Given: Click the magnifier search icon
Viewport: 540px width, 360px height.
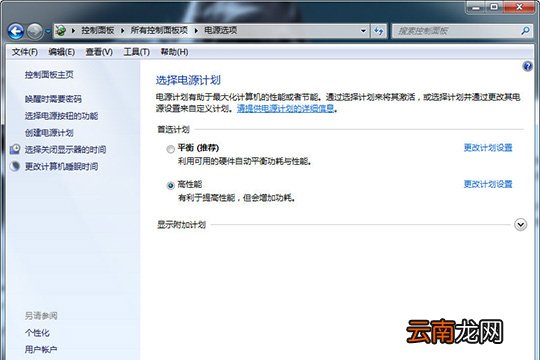Looking at the screenshot, I should 526,31.
